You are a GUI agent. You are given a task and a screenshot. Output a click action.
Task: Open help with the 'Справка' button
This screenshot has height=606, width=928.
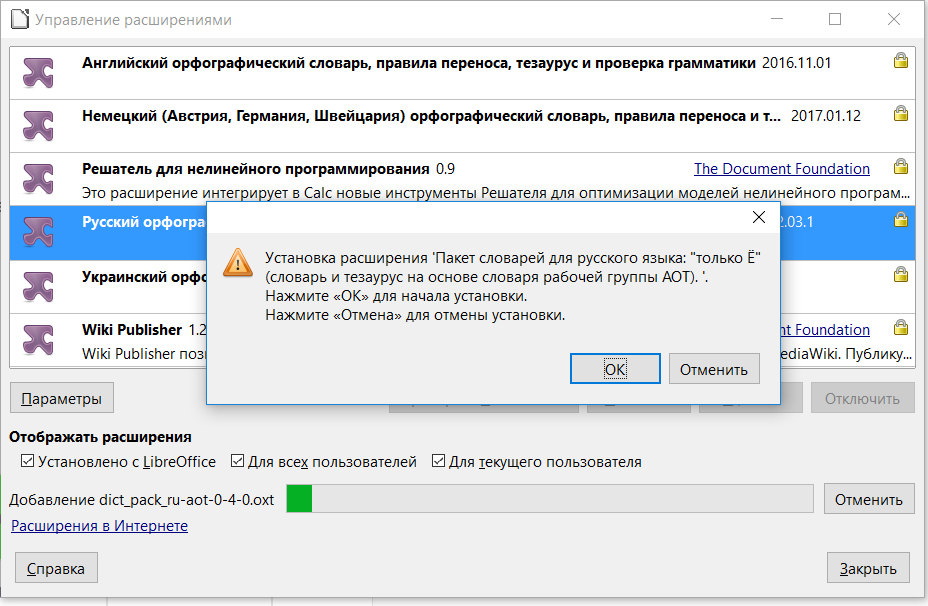56,568
